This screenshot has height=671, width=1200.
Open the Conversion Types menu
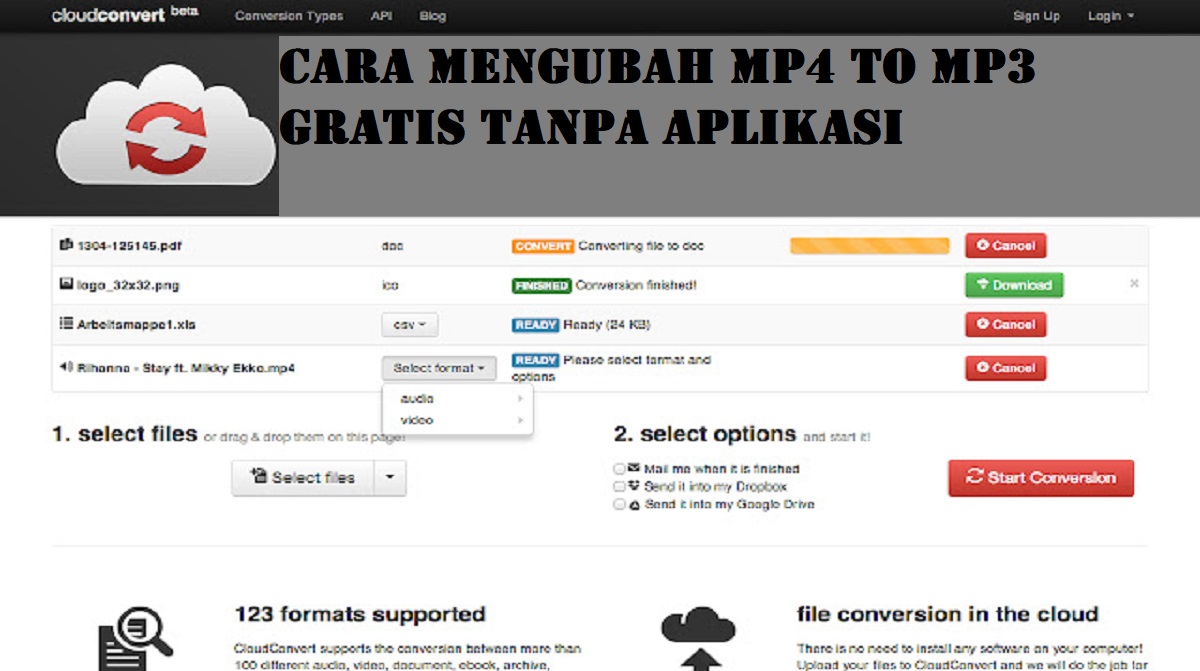[x=289, y=16]
